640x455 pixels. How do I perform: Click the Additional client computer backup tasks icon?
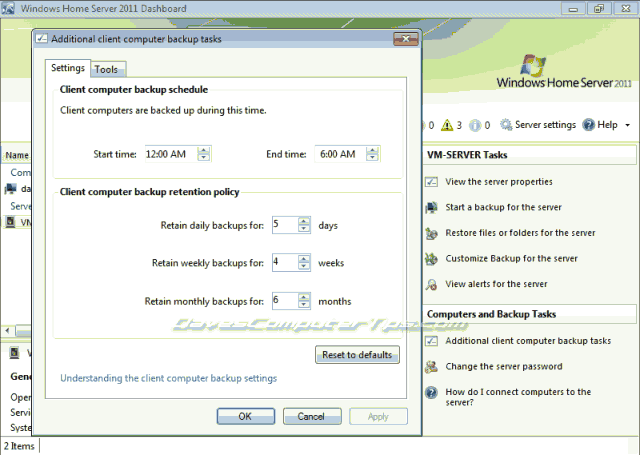tap(431, 341)
